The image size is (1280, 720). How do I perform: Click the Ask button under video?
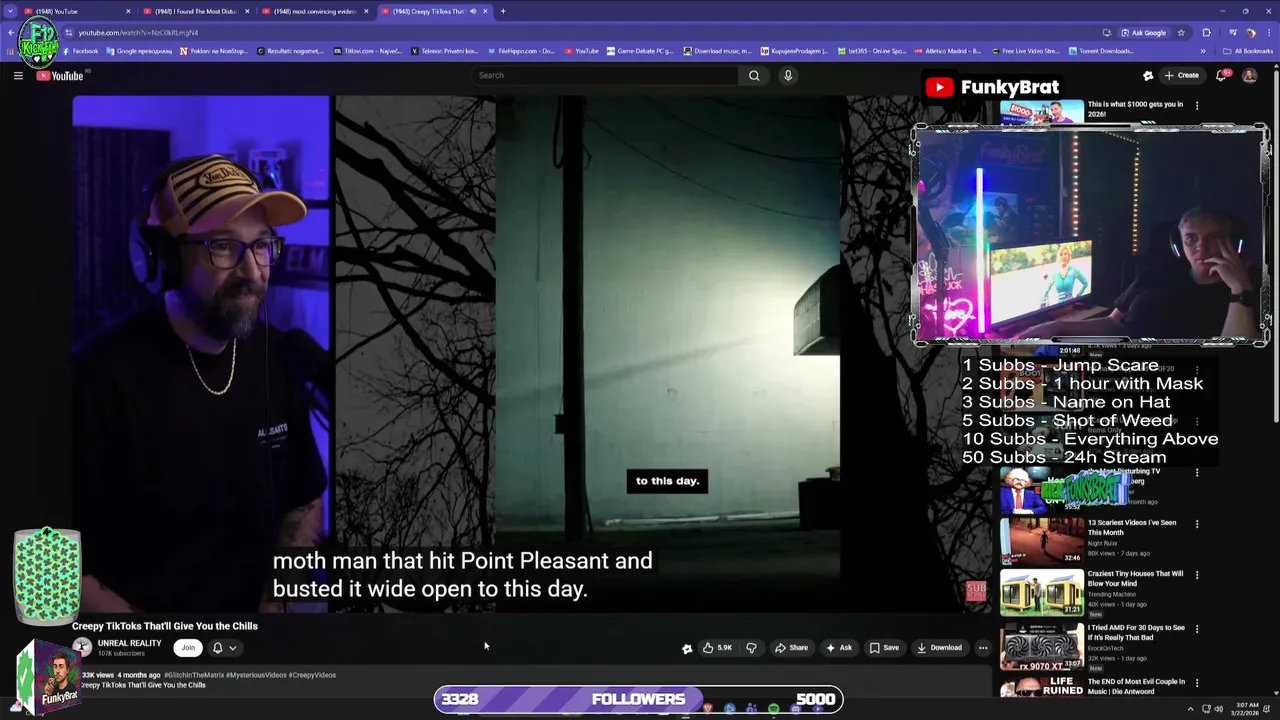(838, 648)
